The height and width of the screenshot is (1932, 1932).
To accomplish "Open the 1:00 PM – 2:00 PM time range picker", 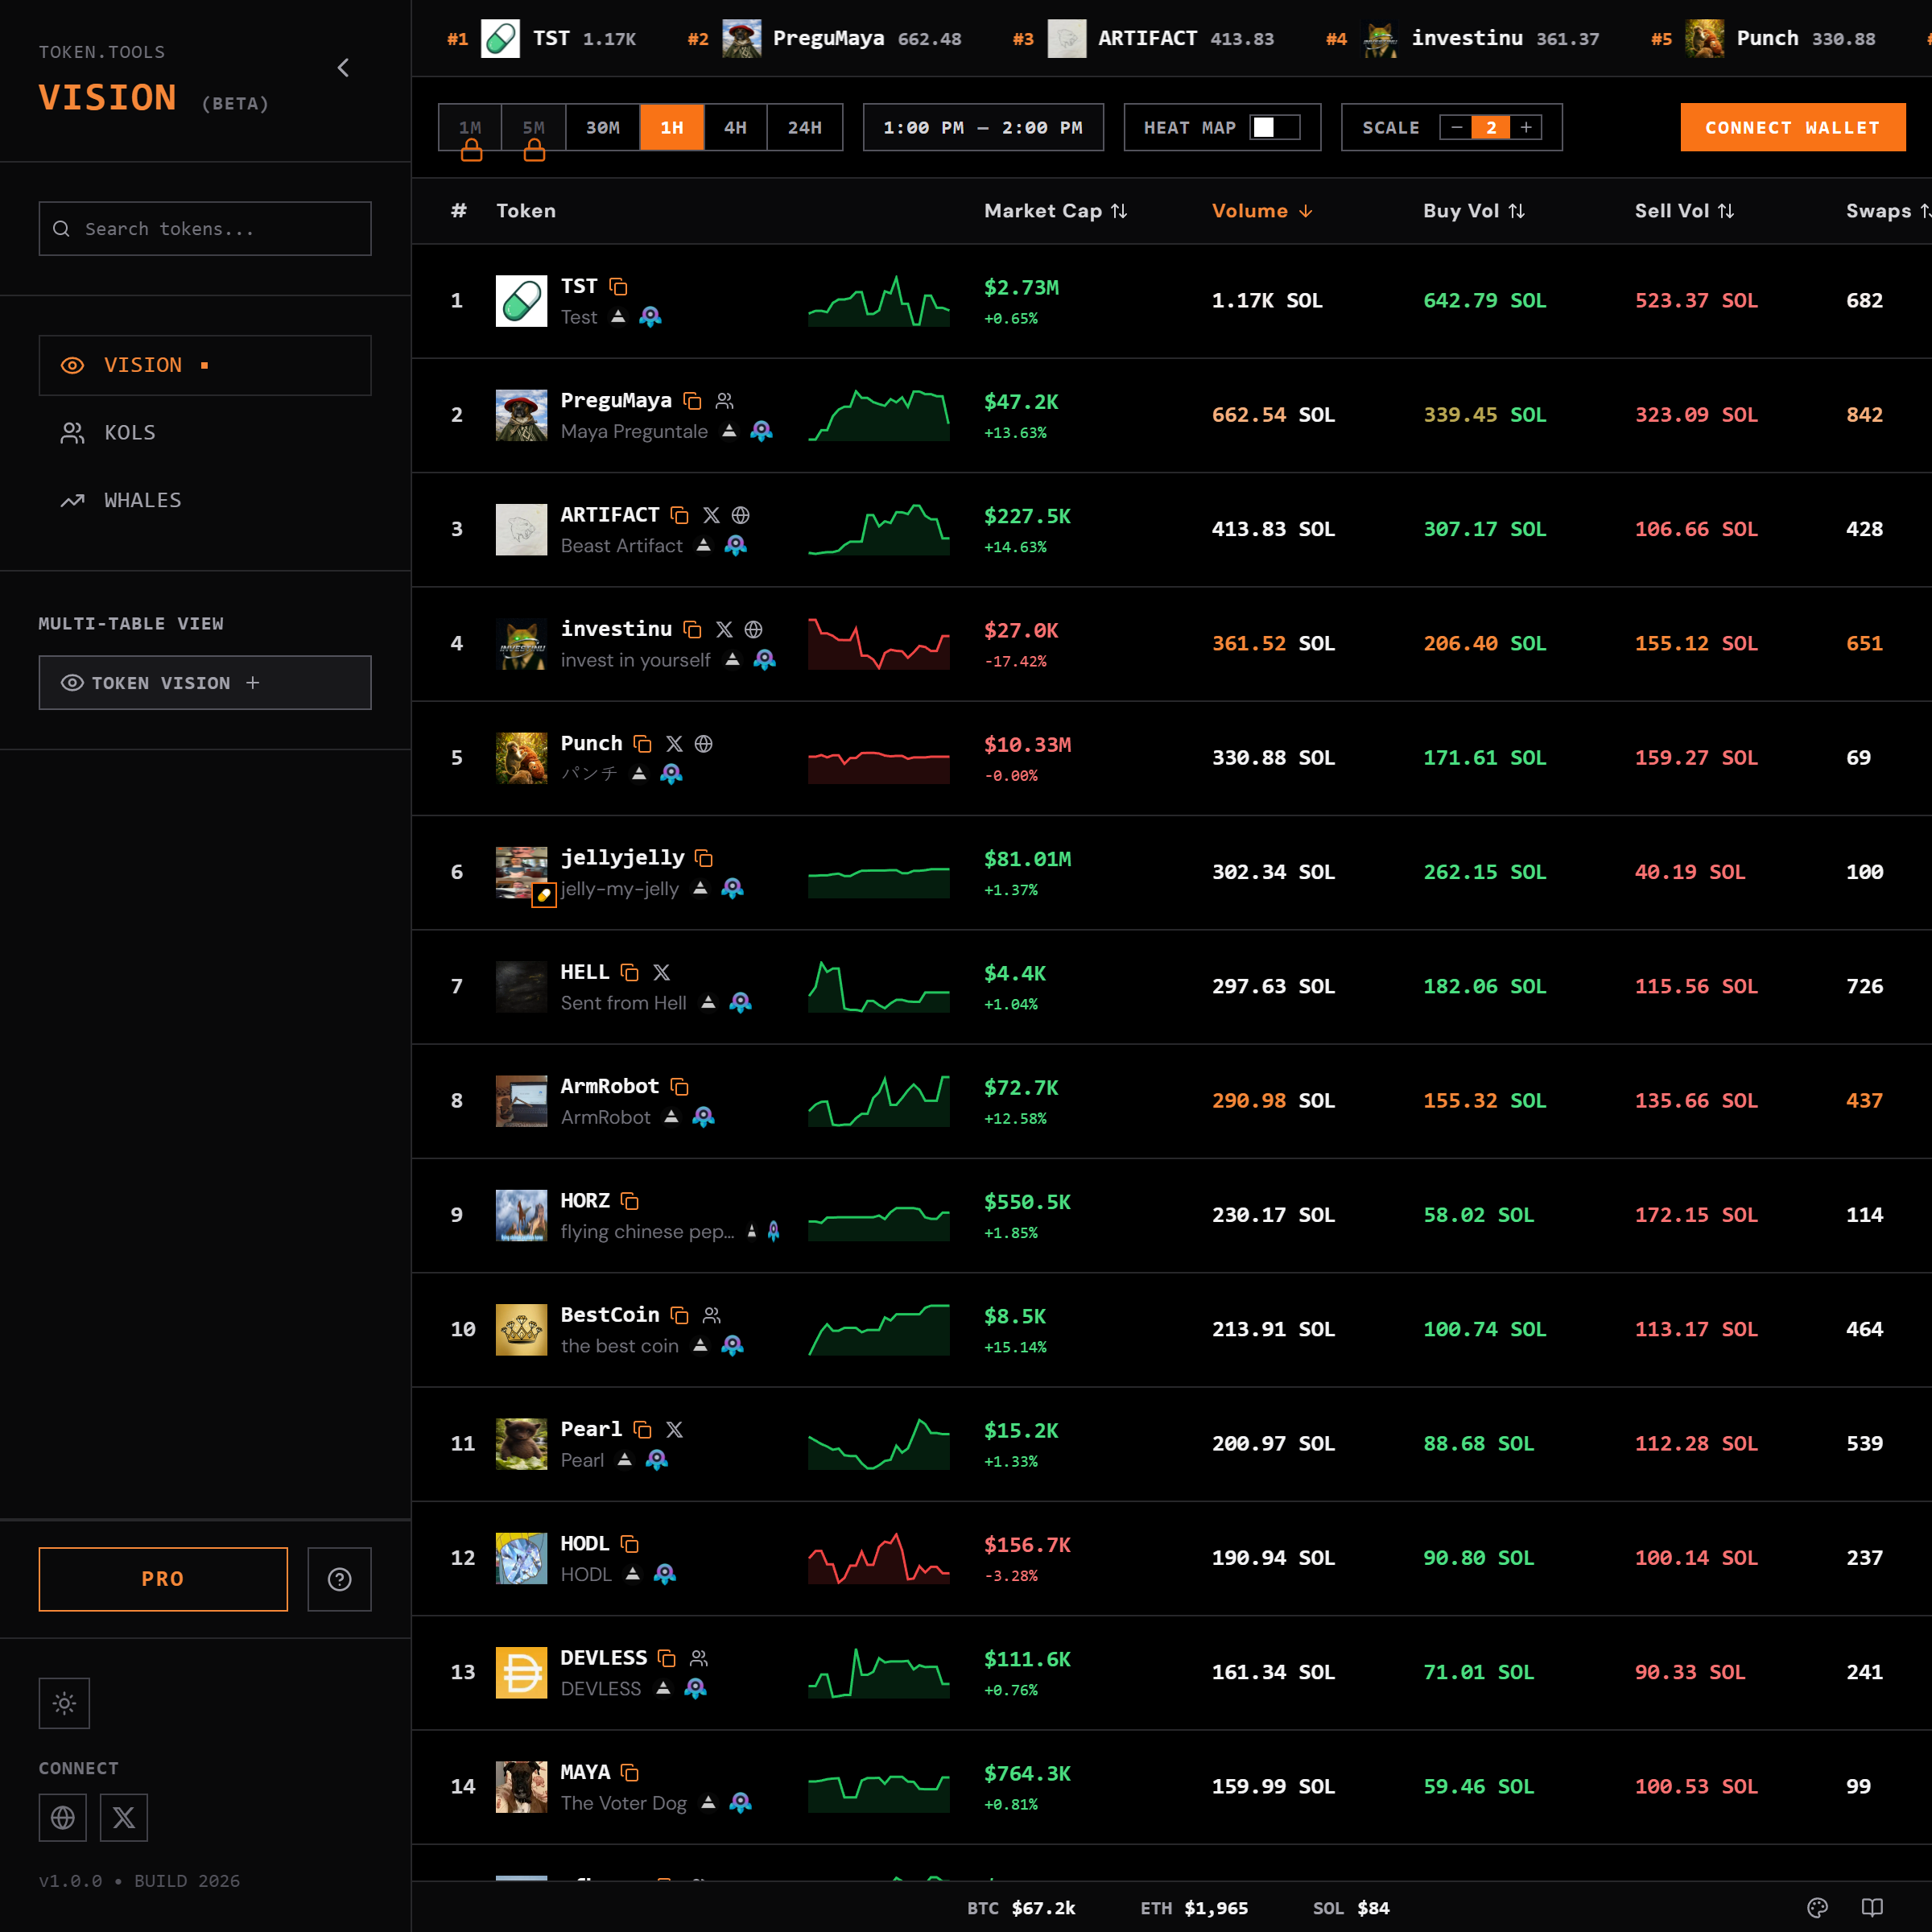I will tap(983, 127).
